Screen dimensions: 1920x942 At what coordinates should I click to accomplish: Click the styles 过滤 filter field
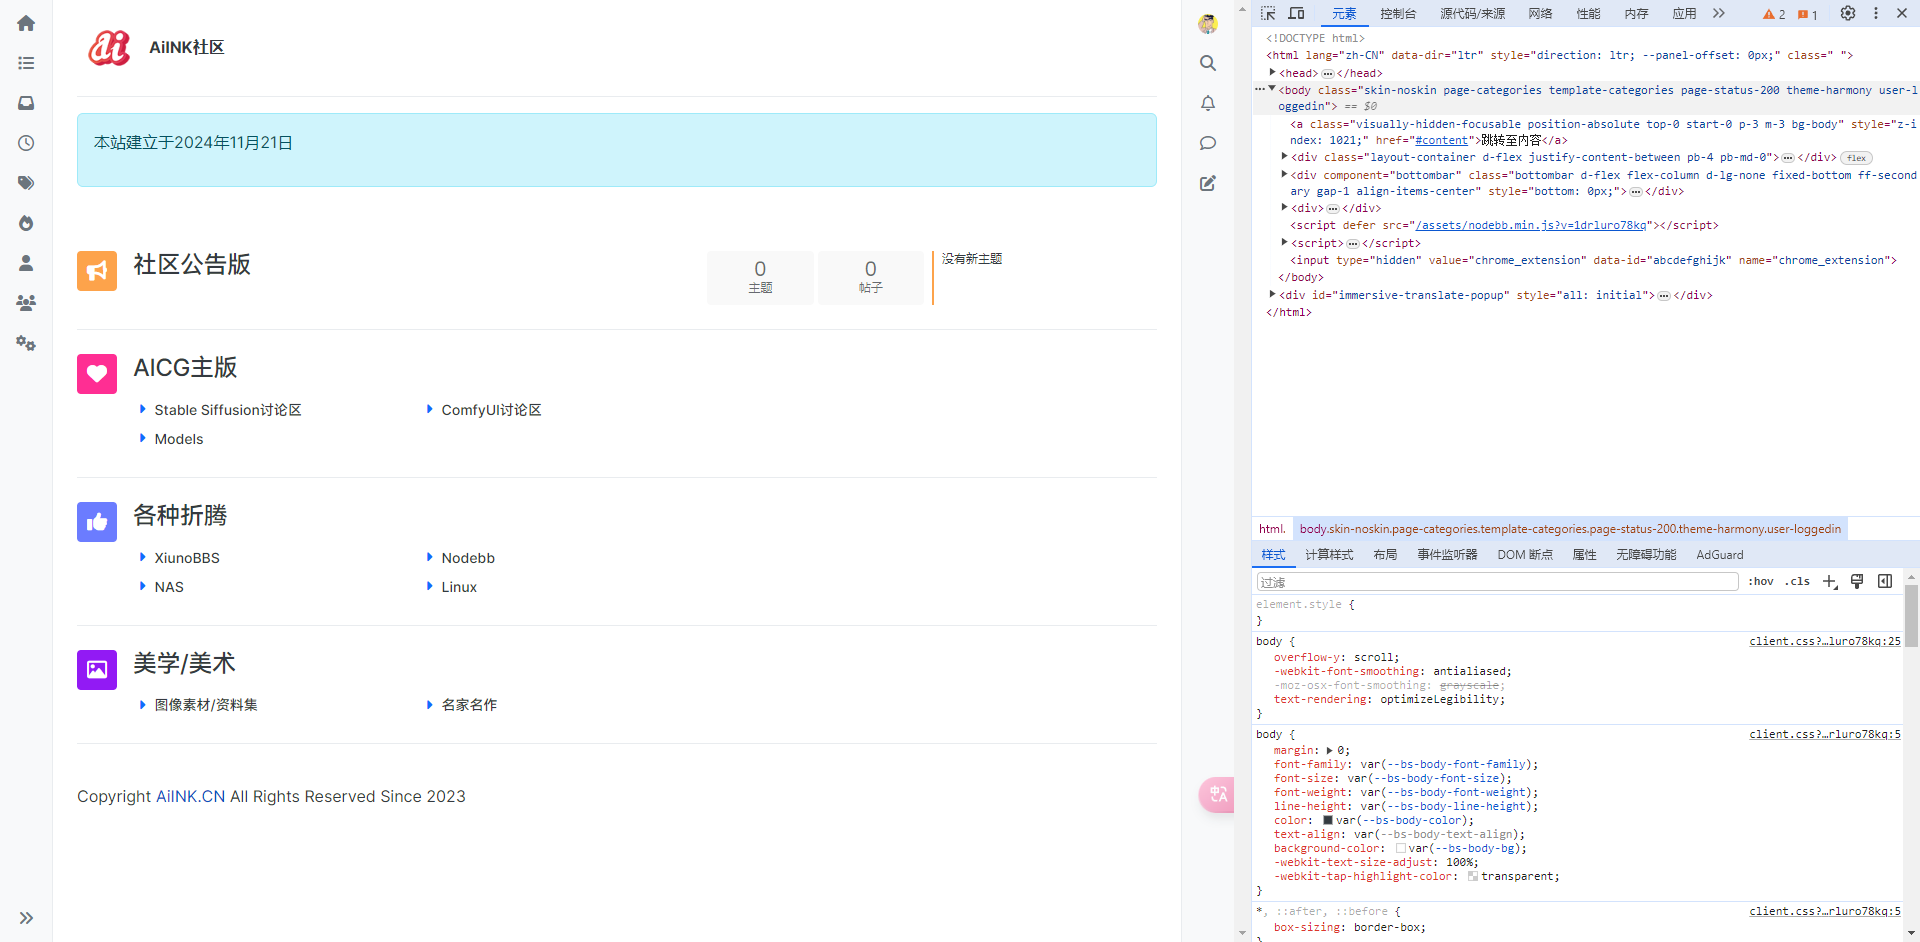(x=1497, y=582)
